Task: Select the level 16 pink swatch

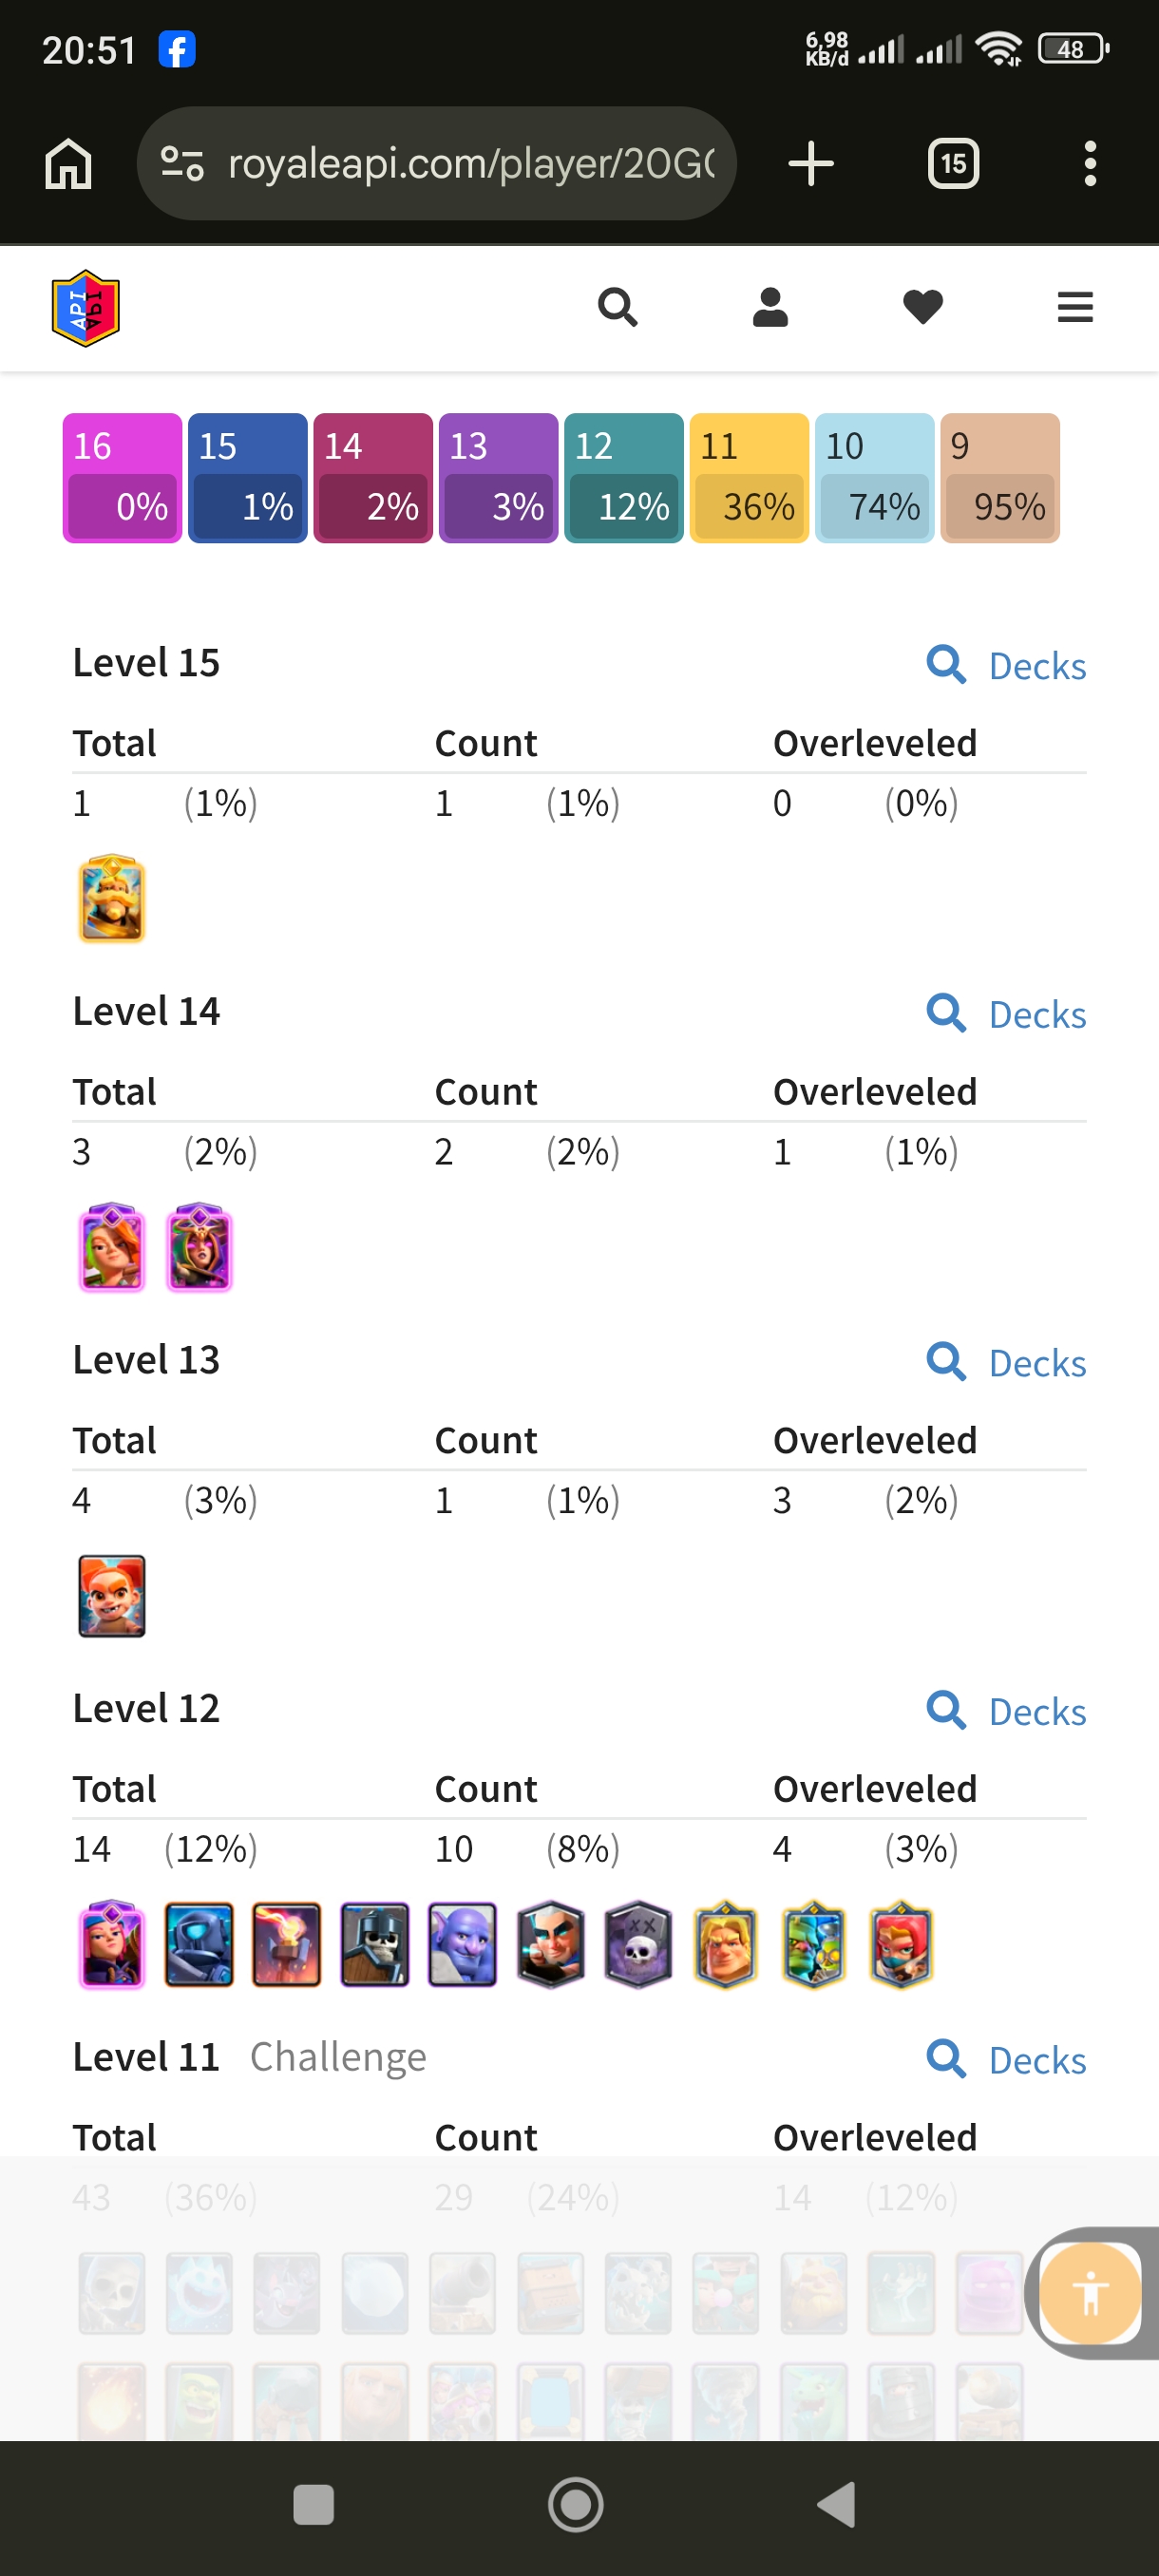Action: pos(122,478)
